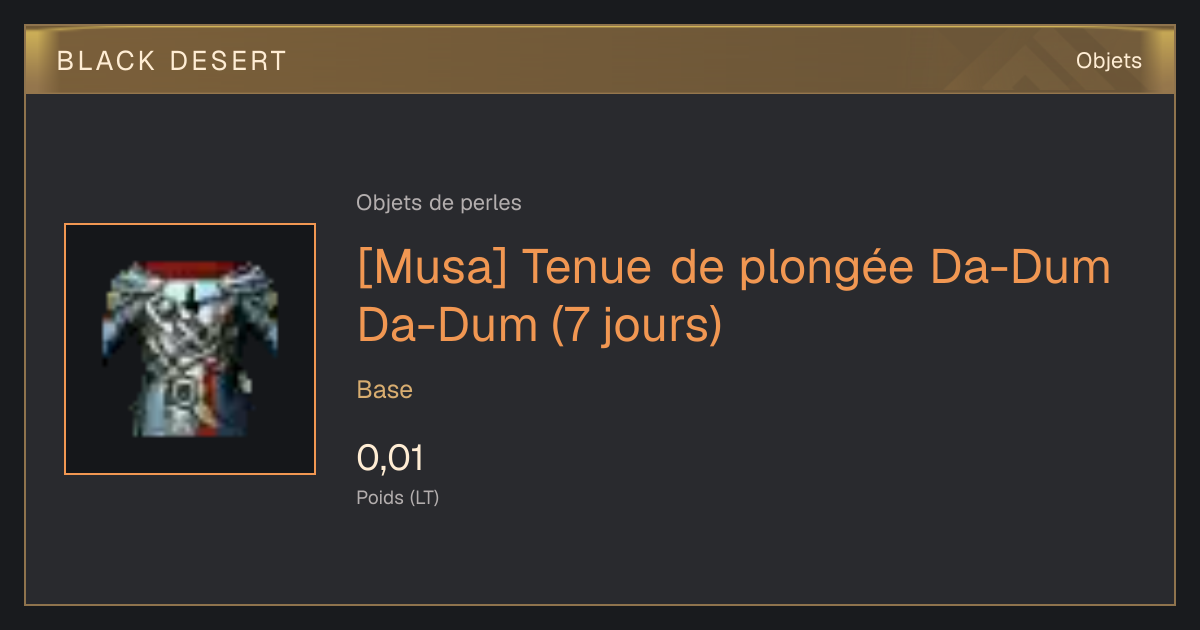1200x630 pixels.
Task: Click the 0,01 weight value
Action: pyautogui.click(x=390, y=459)
